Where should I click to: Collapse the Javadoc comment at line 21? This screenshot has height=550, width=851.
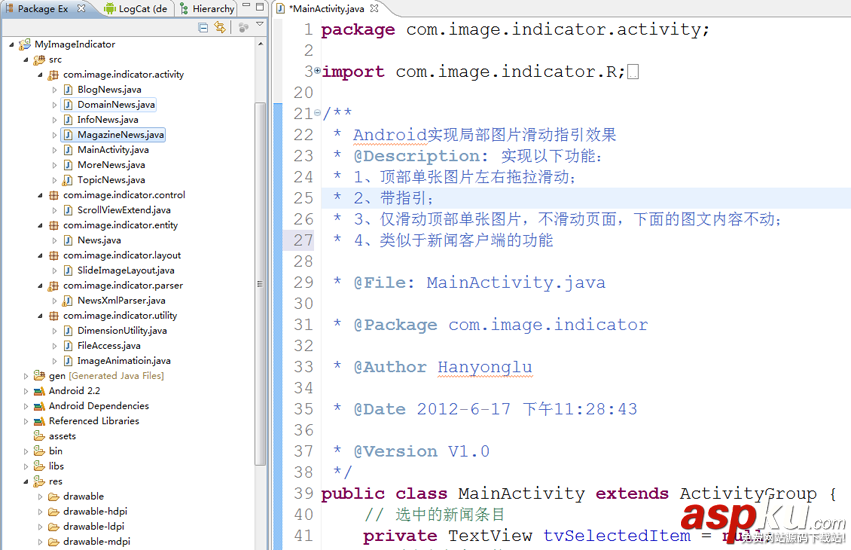317,113
